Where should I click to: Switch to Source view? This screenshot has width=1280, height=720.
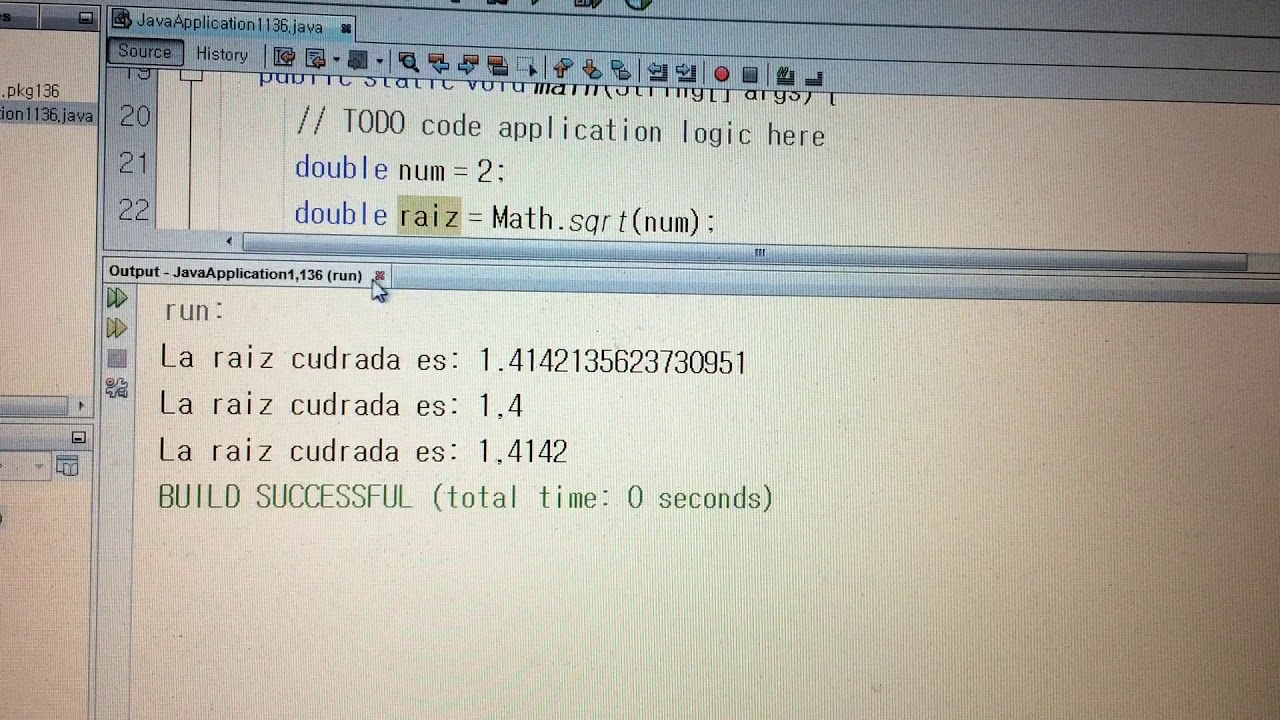145,53
